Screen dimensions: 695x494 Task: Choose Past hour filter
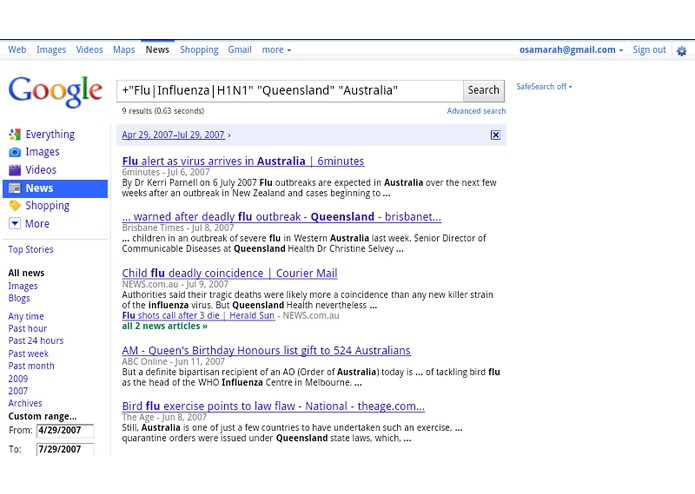pyautogui.click(x=27, y=329)
